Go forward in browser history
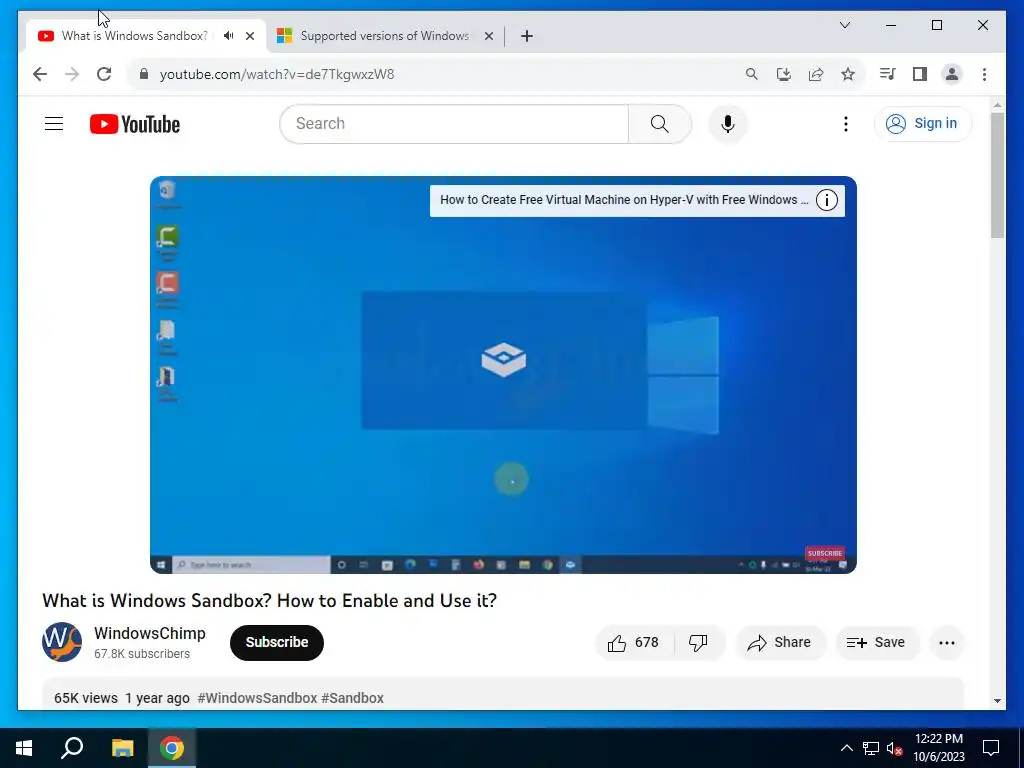Image resolution: width=1024 pixels, height=768 pixels. 72,74
